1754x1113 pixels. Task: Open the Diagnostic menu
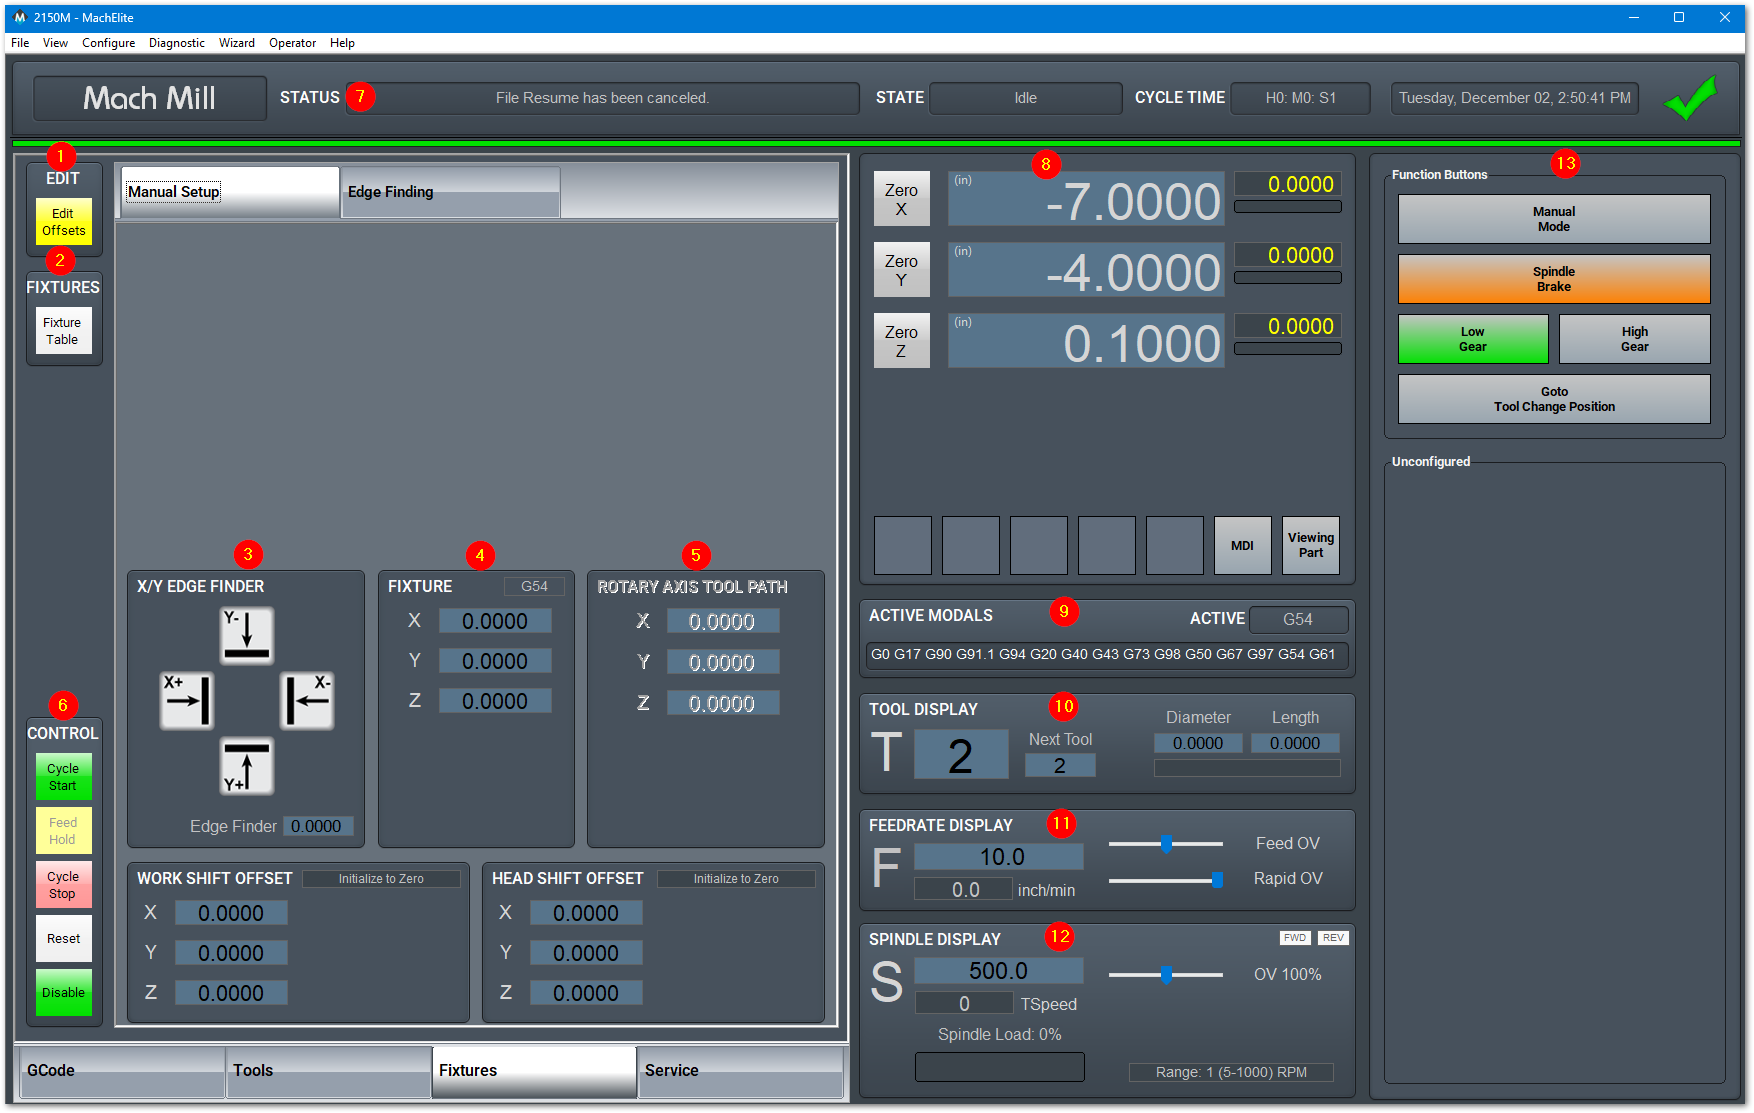tap(177, 43)
